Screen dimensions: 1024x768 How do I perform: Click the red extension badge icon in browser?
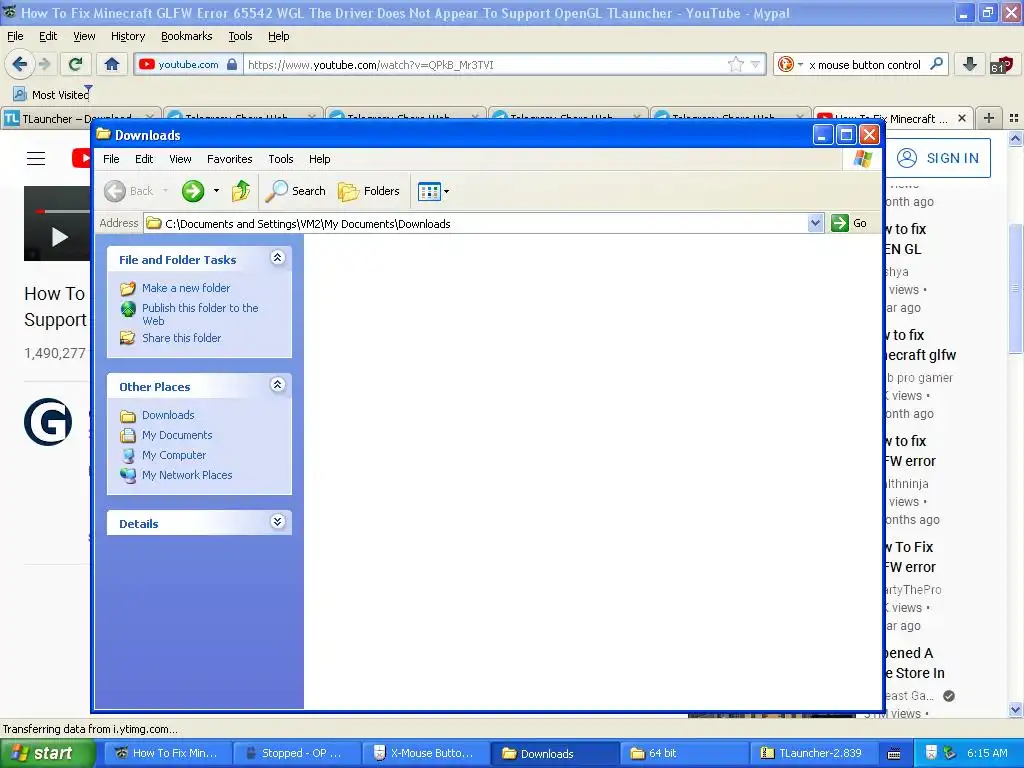[x=1001, y=64]
